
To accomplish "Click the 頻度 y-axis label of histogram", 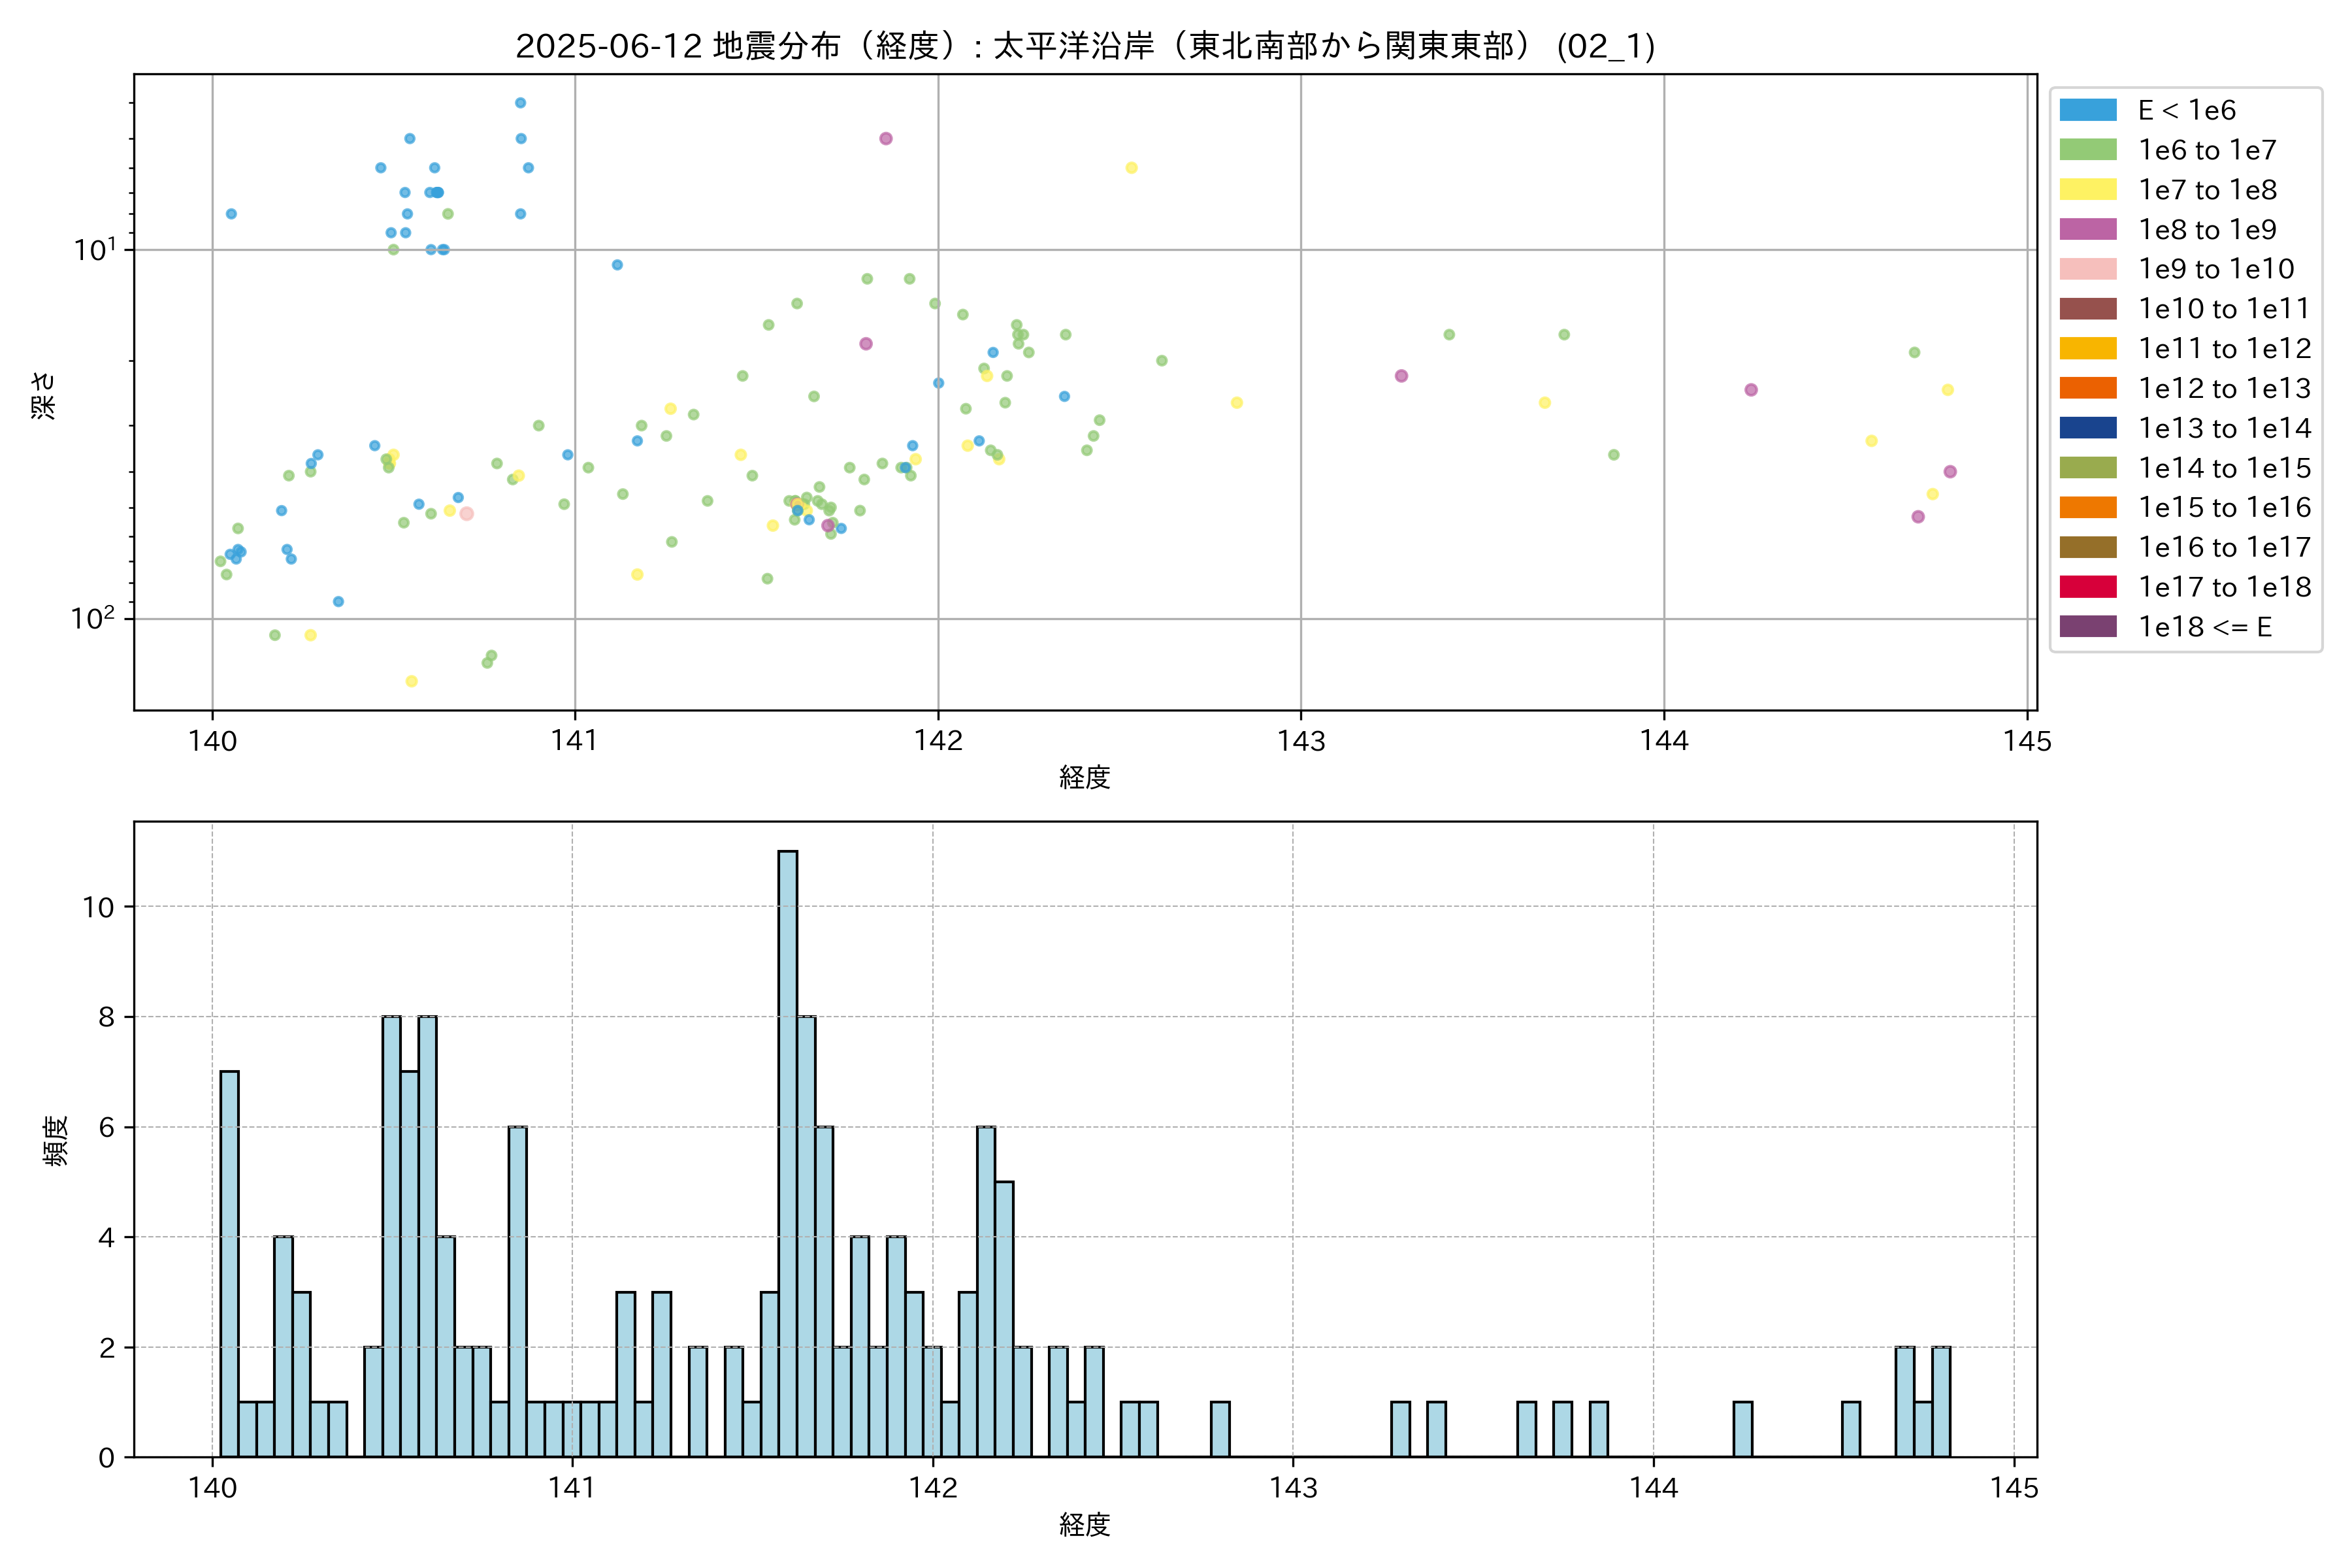I will (56, 1140).
